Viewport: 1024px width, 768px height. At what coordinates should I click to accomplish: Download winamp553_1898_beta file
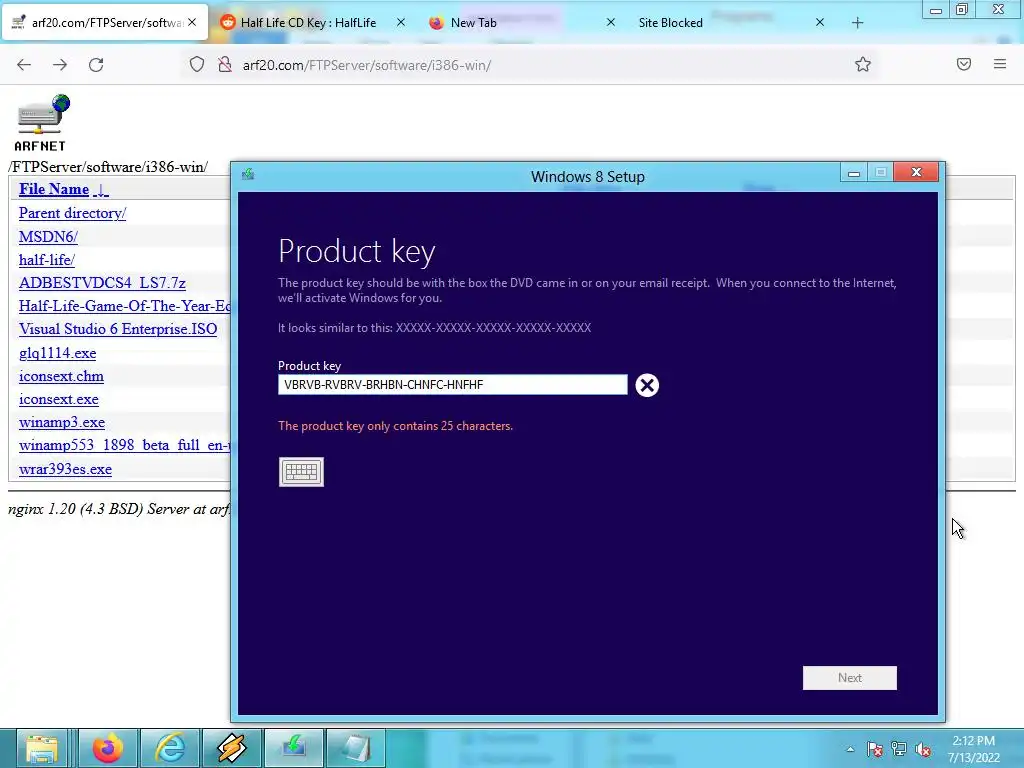click(125, 445)
